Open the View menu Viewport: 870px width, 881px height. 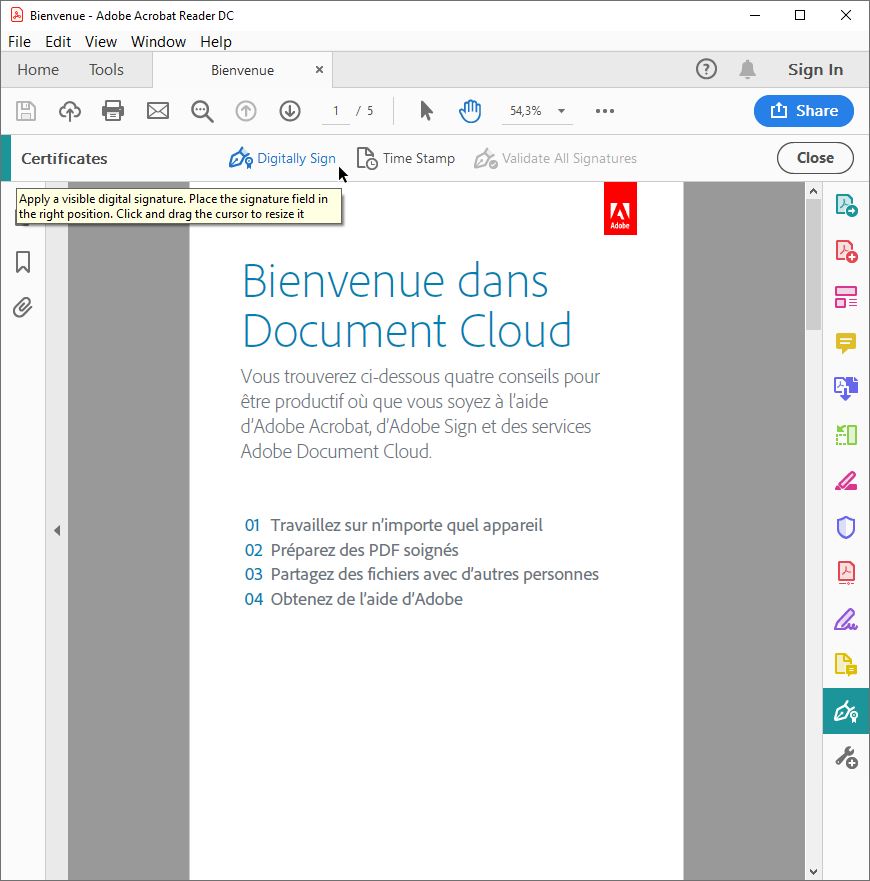pos(101,42)
